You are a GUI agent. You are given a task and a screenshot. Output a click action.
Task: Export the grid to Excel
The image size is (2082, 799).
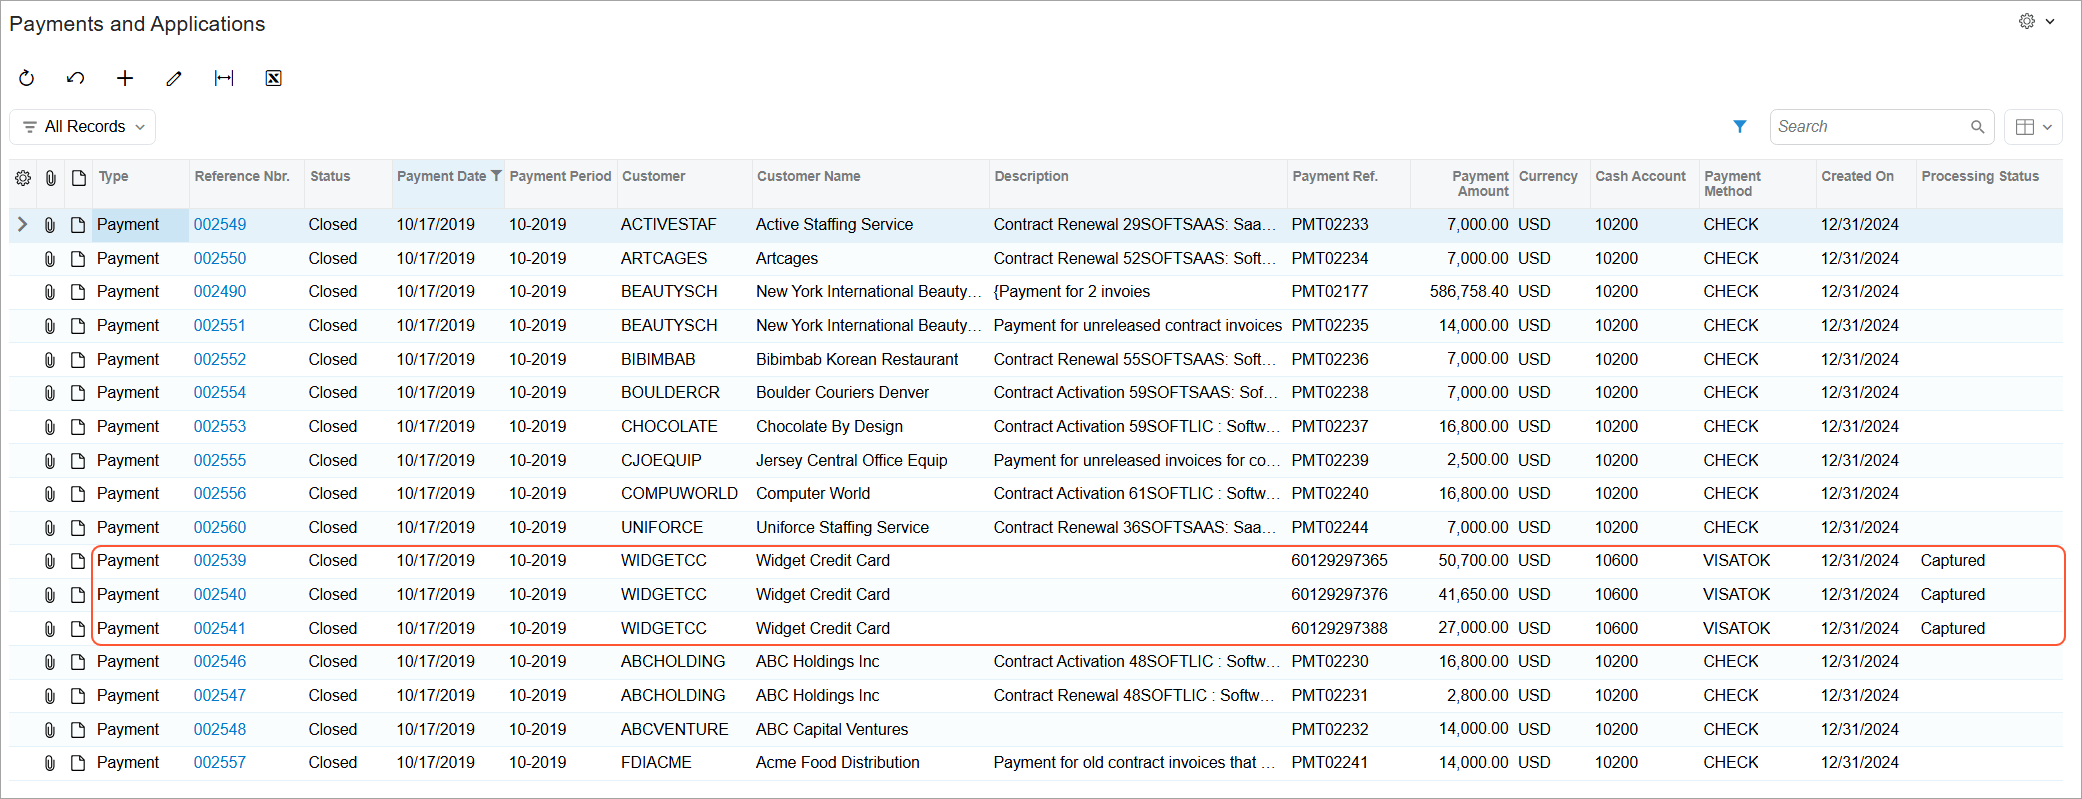[273, 78]
